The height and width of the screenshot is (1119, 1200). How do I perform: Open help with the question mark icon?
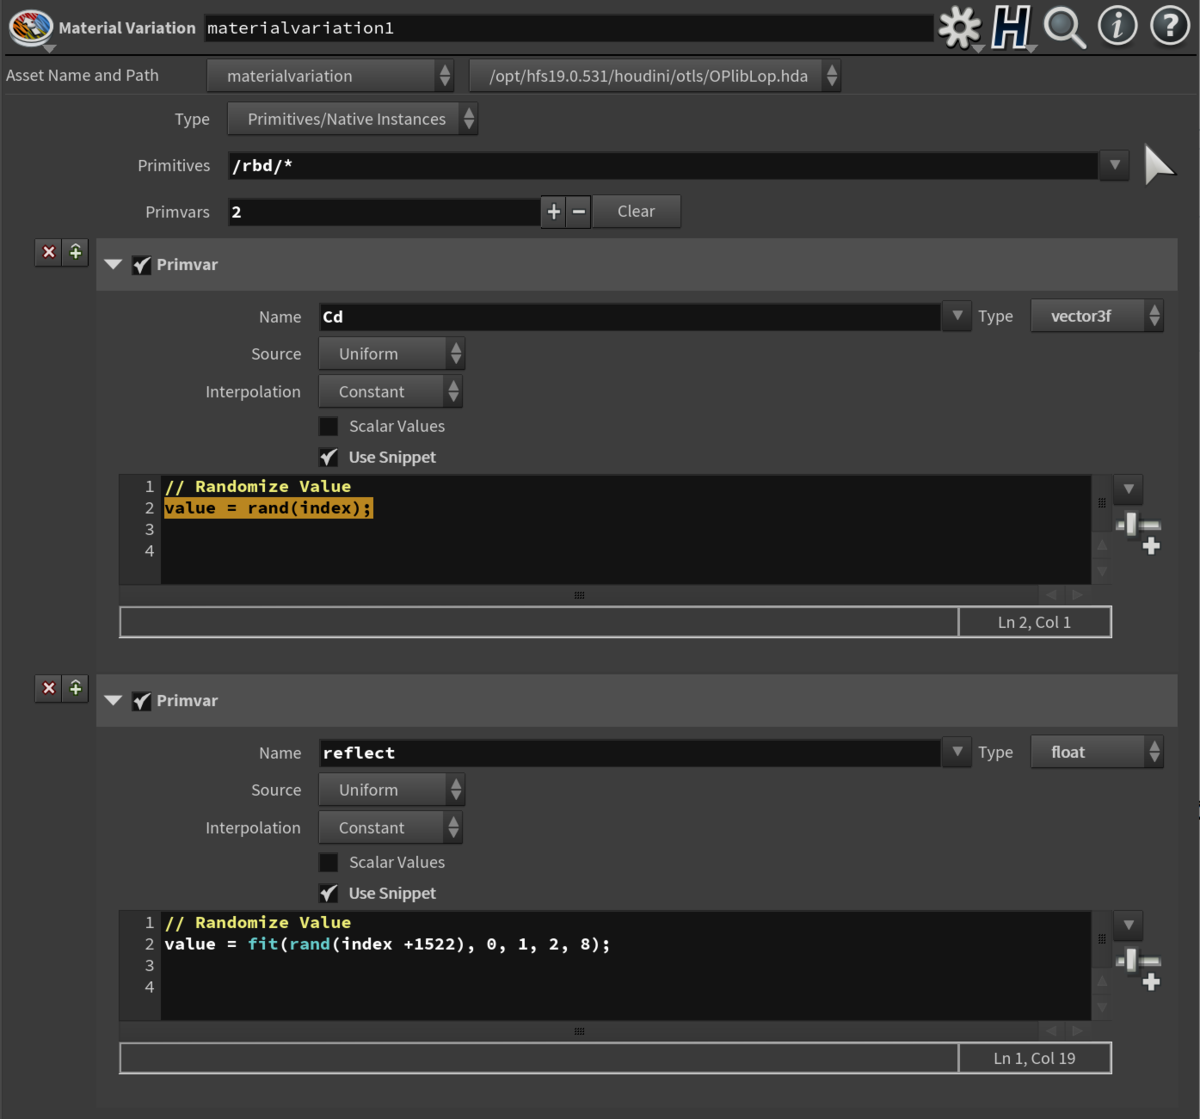click(x=1169, y=27)
